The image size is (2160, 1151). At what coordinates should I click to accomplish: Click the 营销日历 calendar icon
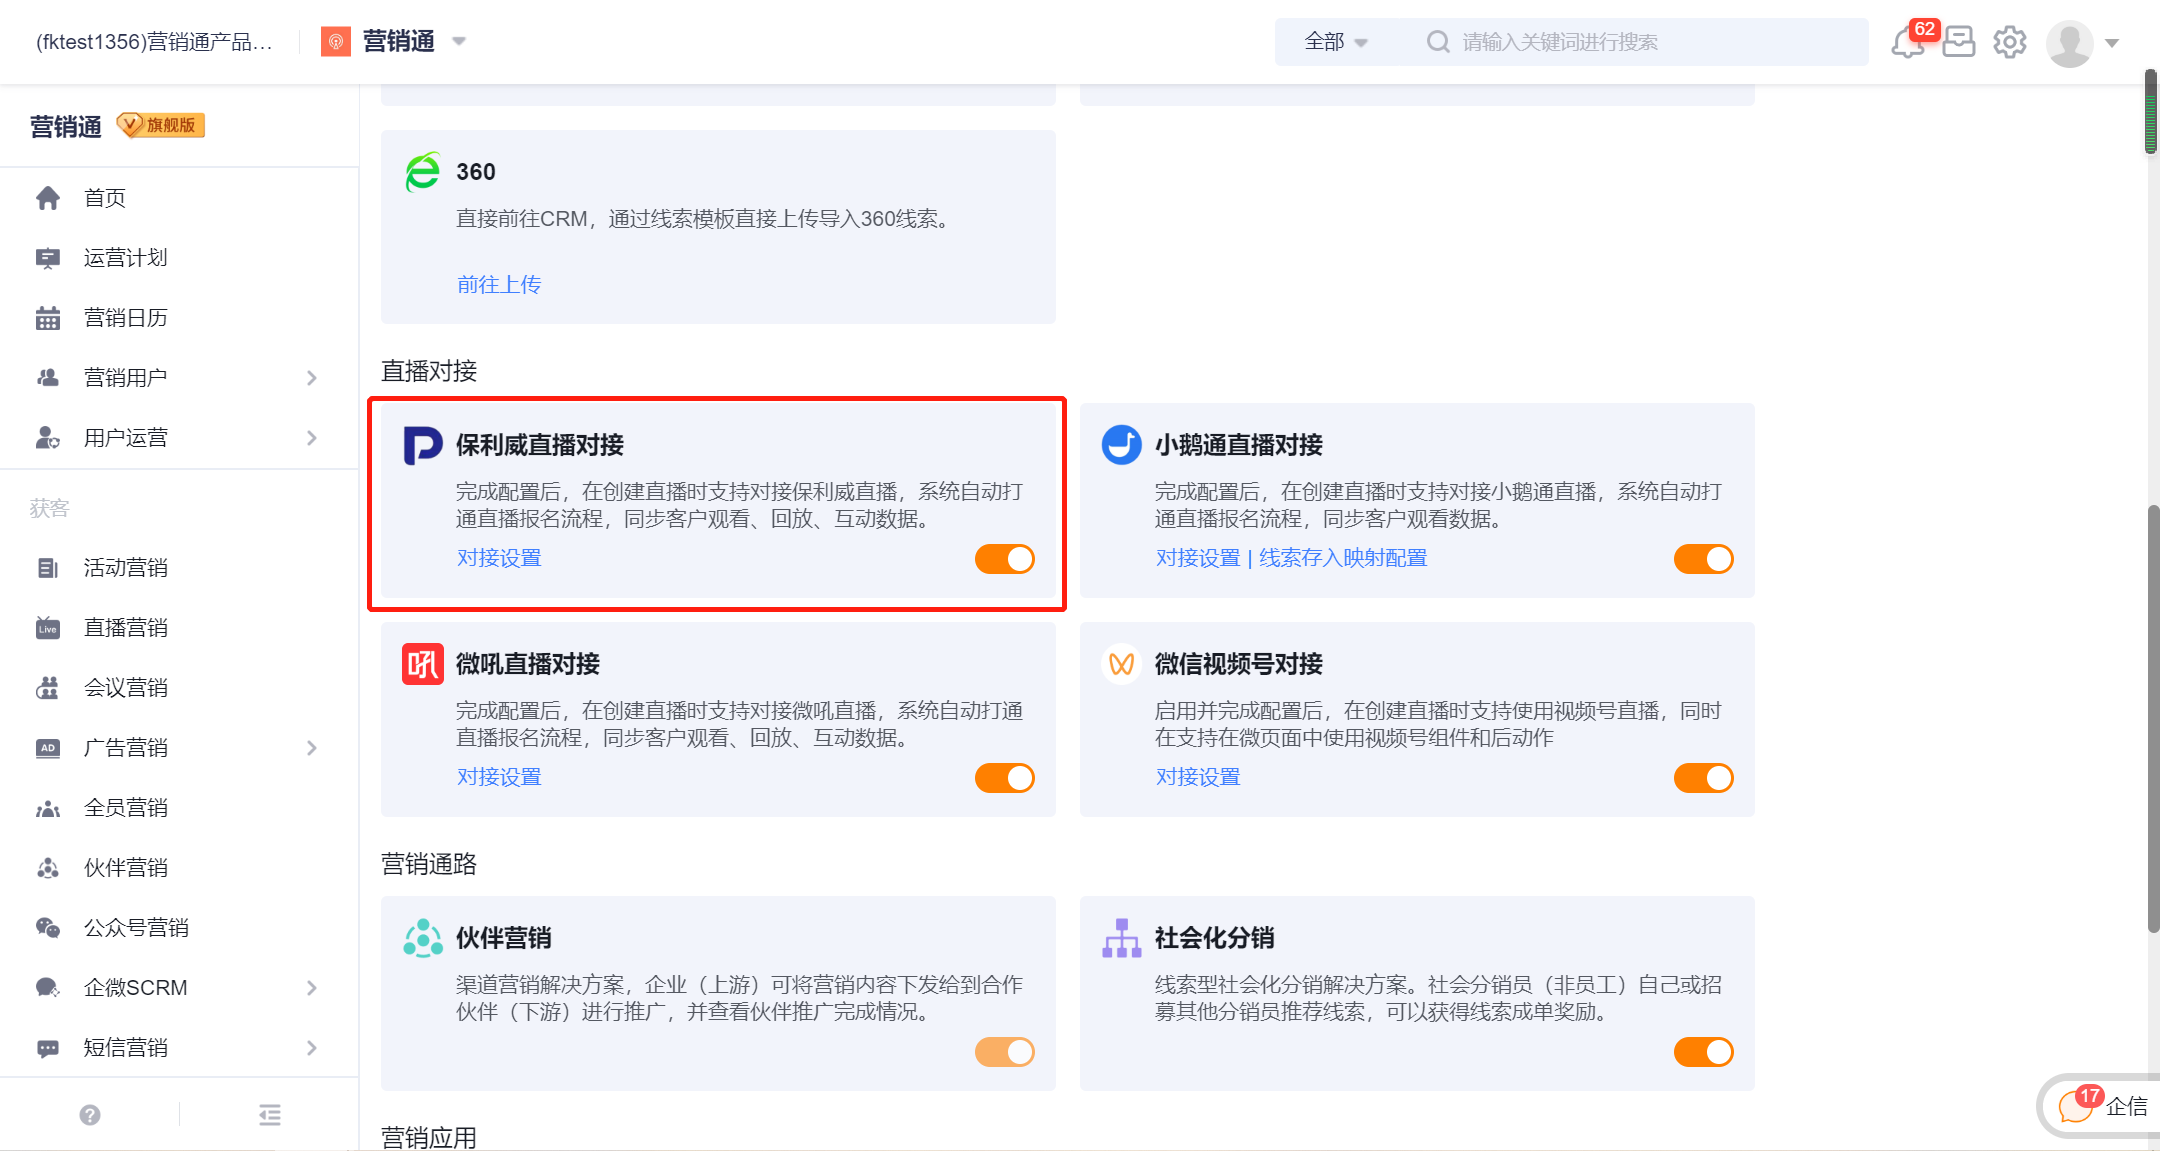48,318
